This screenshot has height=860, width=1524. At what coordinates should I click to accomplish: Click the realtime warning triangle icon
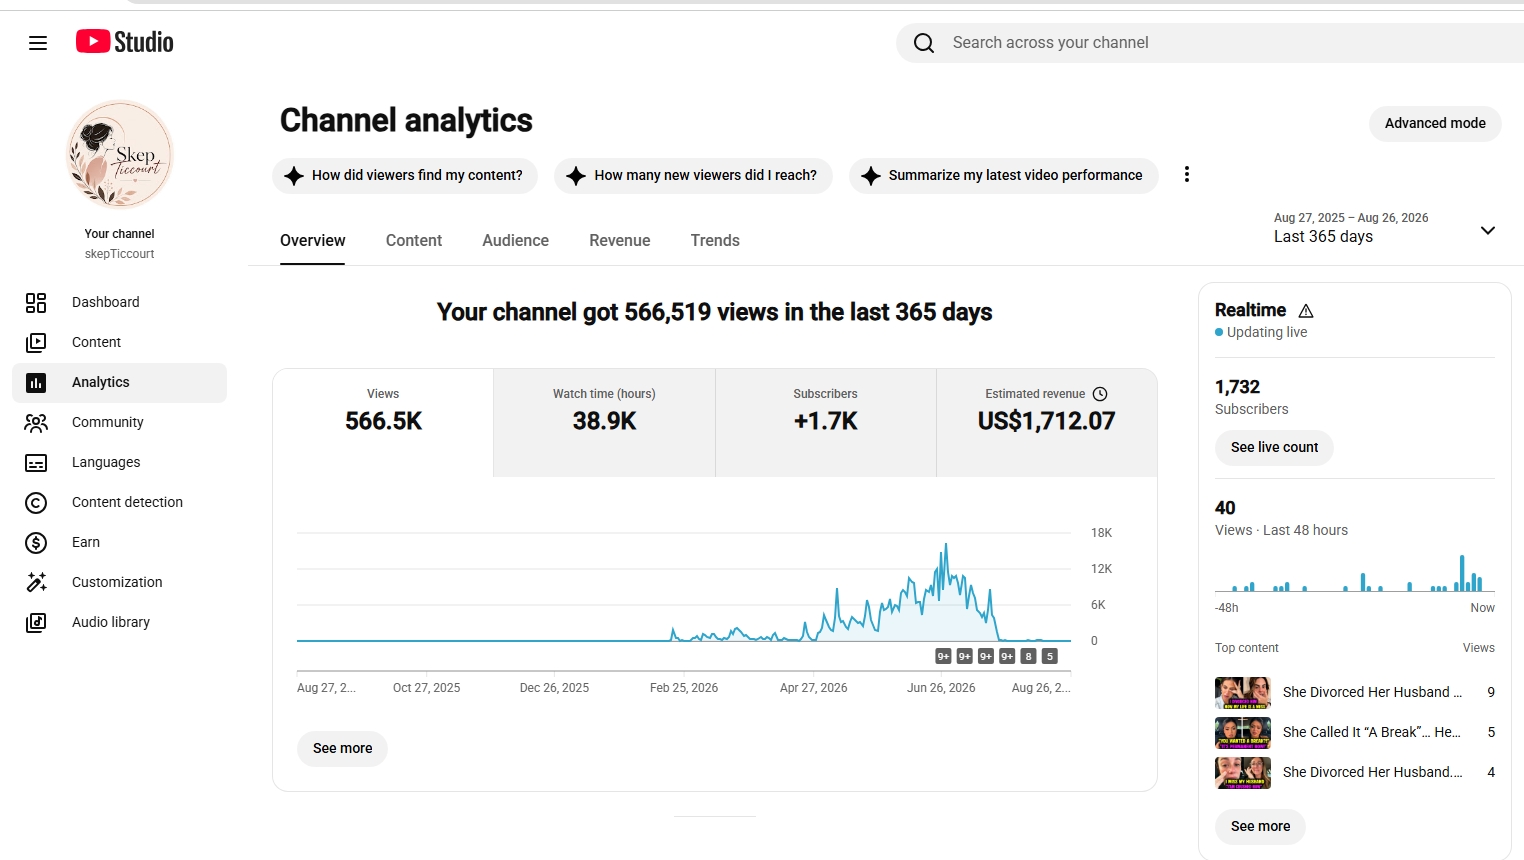tap(1306, 311)
